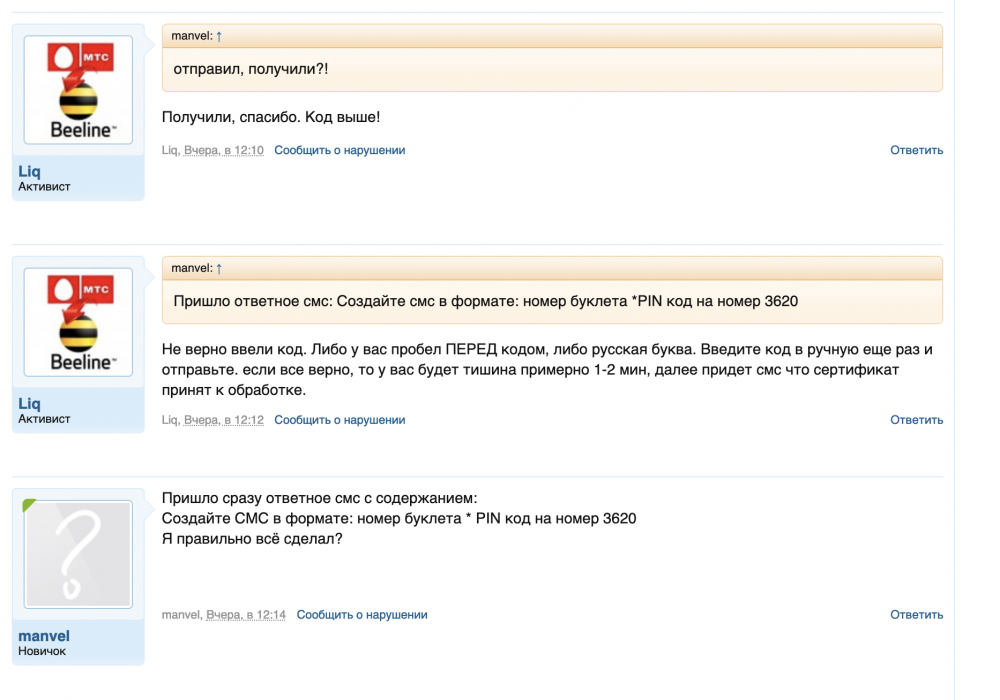Screen dimensions: 1000x700
Task: Open the permalink "Вчера, в 12:12"
Action: click(224, 420)
